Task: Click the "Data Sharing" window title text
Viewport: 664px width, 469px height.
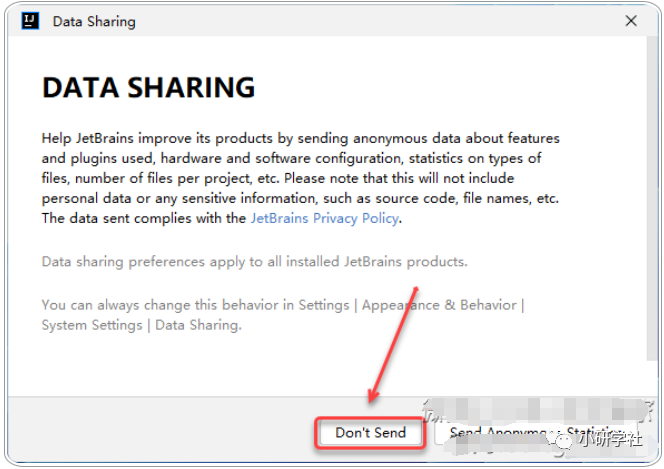Action: 93,21
